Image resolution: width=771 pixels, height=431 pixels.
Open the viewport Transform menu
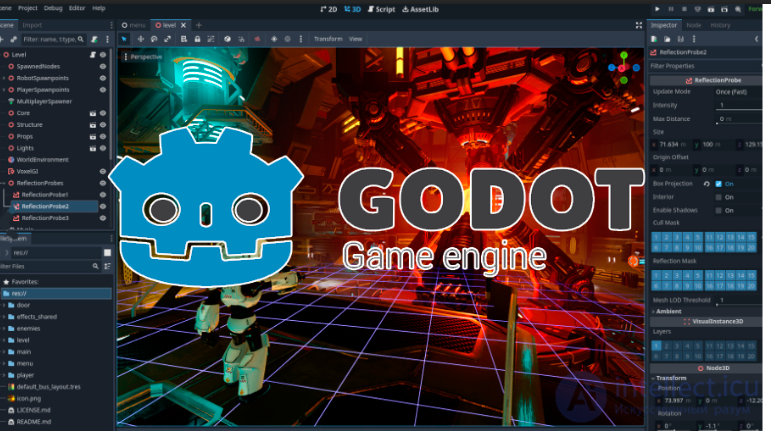pos(328,39)
